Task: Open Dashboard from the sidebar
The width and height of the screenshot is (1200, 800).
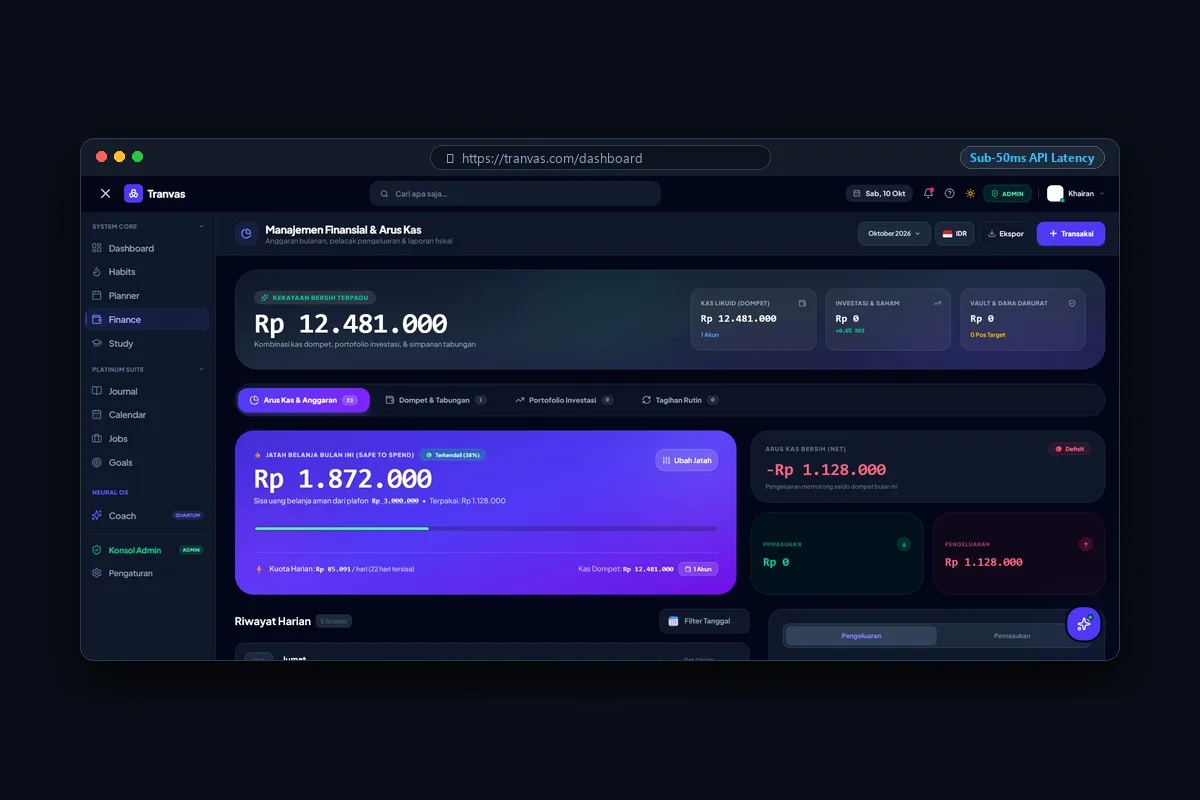Action: pyautogui.click(x=146, y=248)
